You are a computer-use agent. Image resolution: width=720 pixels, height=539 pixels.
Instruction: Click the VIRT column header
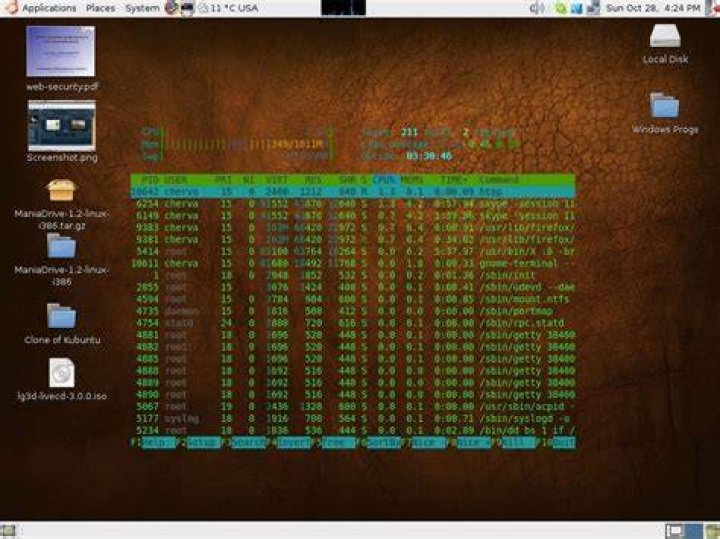(277, 180)
